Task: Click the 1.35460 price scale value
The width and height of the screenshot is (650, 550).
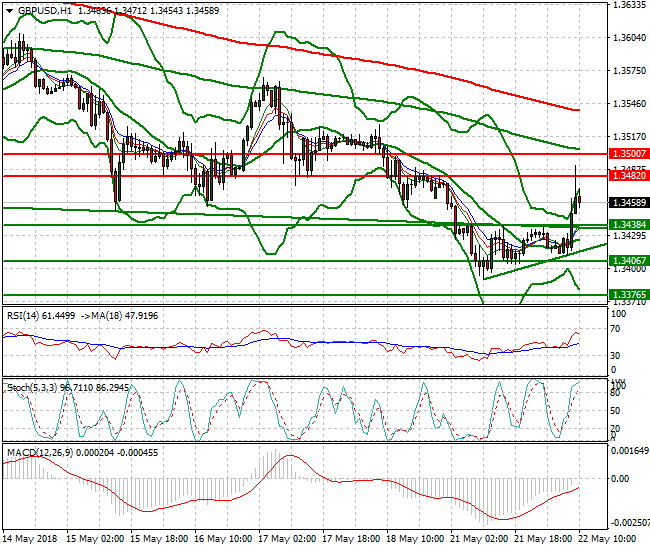Action: 629,103
